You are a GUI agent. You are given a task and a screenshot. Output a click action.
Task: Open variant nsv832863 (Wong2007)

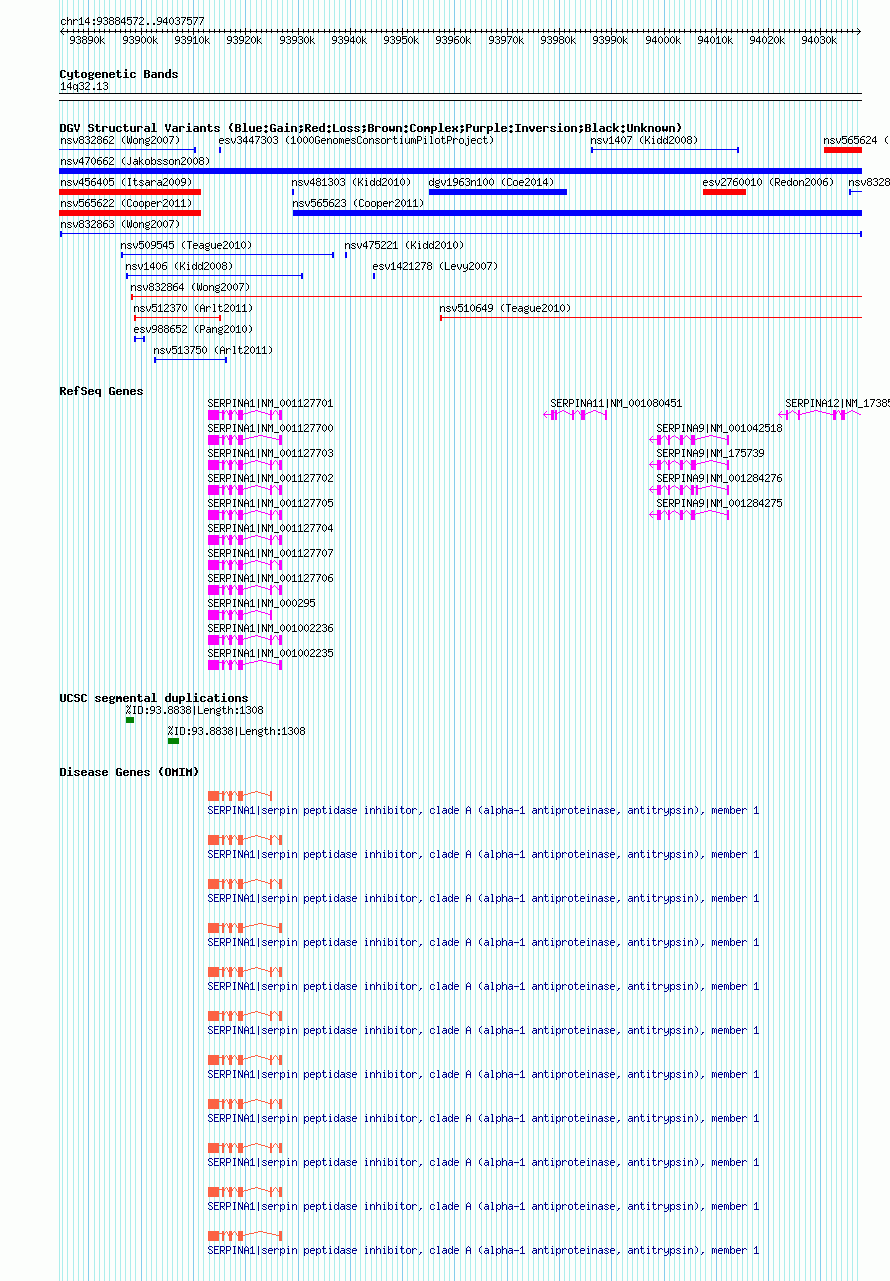click(x=120, y=225)
